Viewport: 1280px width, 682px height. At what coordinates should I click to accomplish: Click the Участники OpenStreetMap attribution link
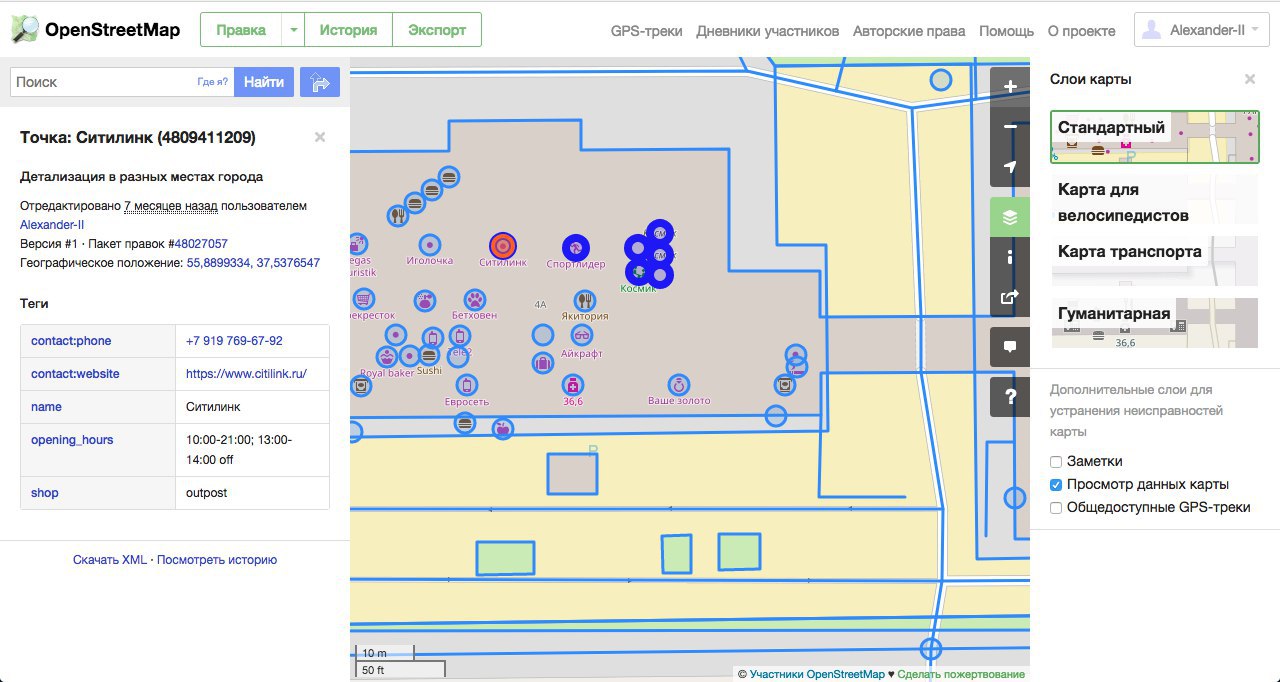[817, 674]
